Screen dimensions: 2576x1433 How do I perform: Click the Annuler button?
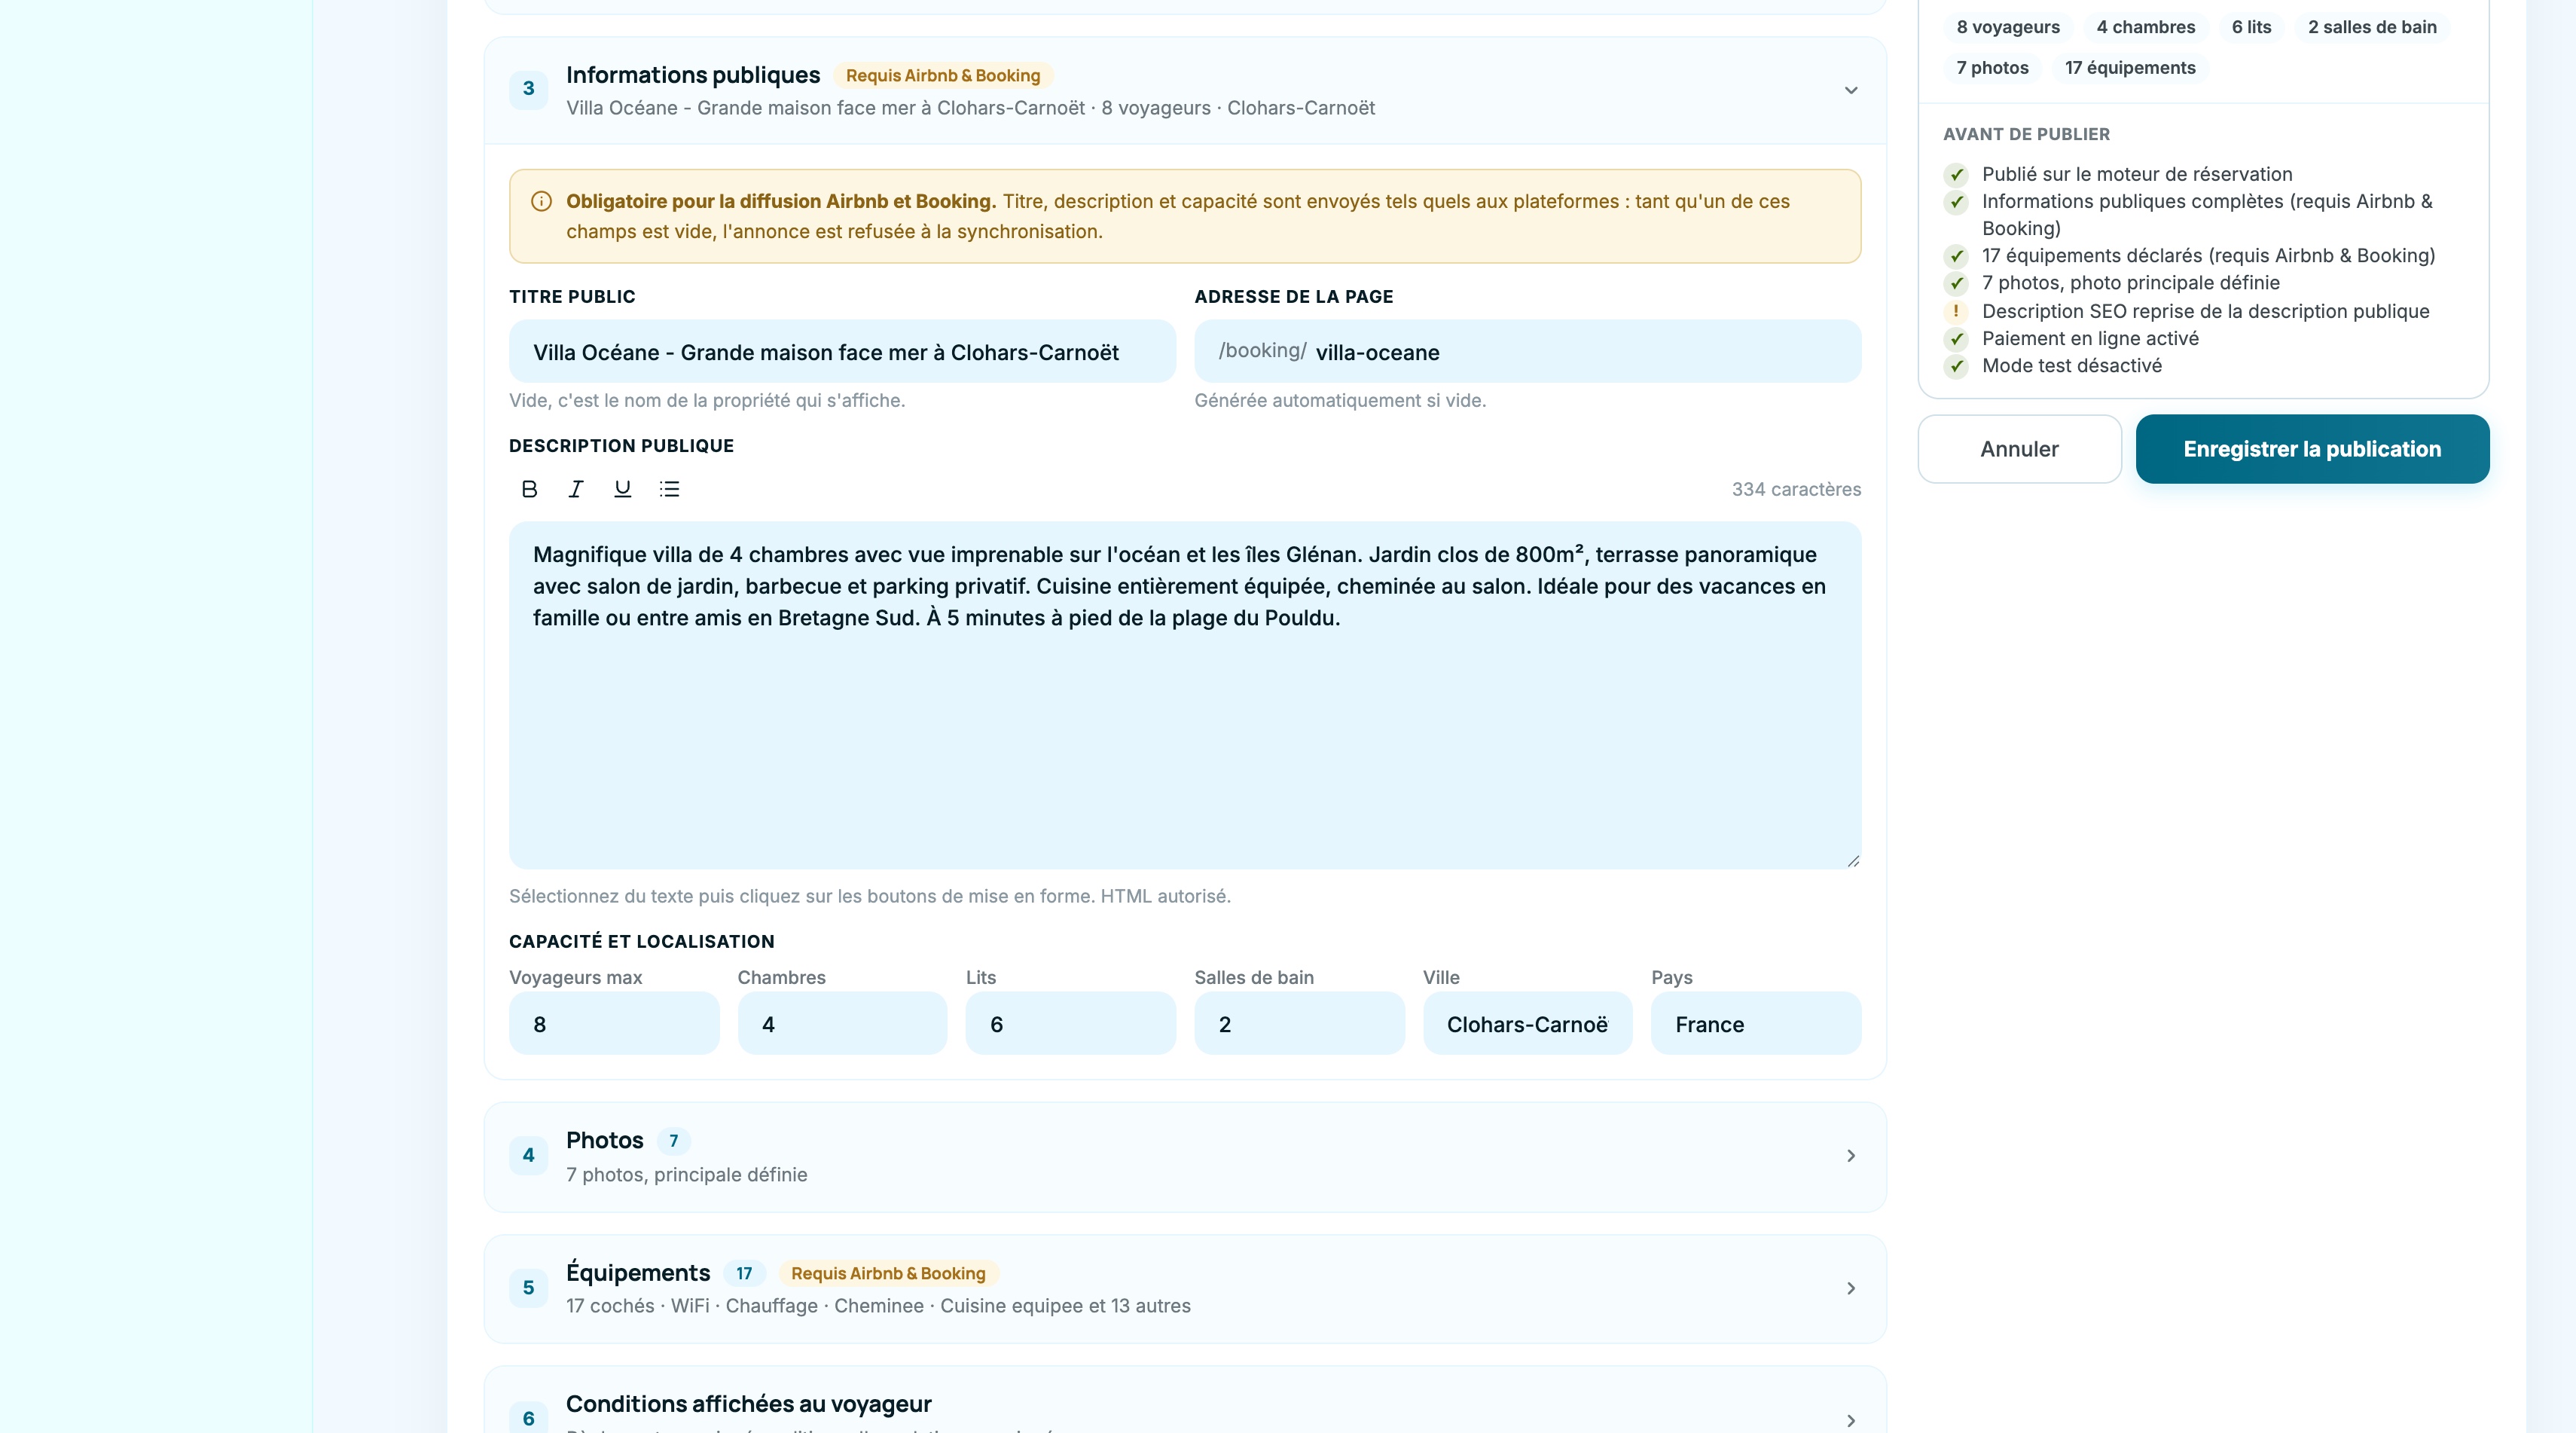2019,449
